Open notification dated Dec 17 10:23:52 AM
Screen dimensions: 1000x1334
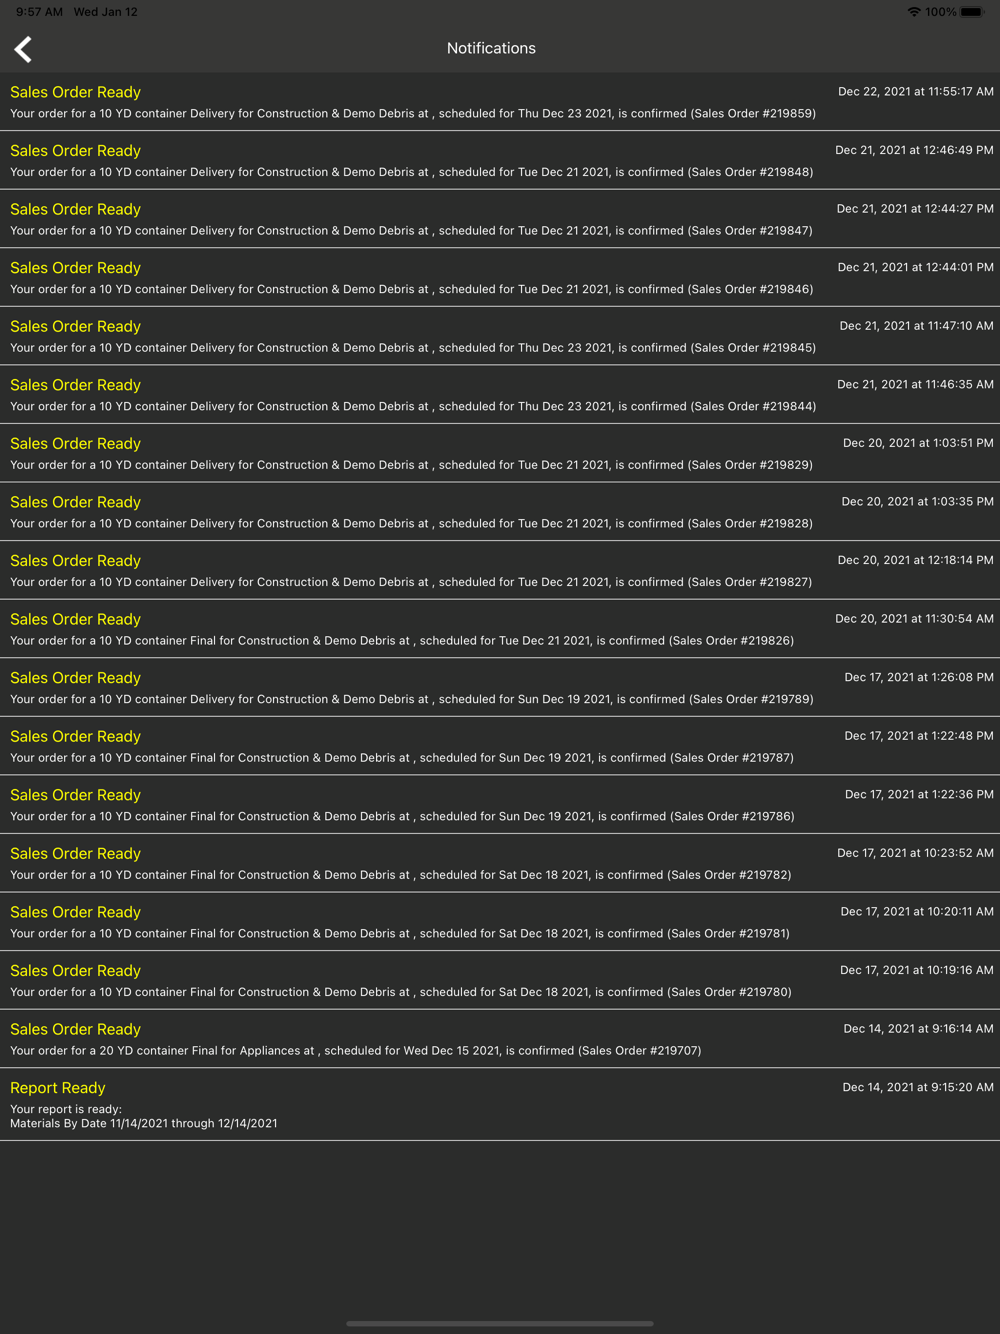(500, 863)
